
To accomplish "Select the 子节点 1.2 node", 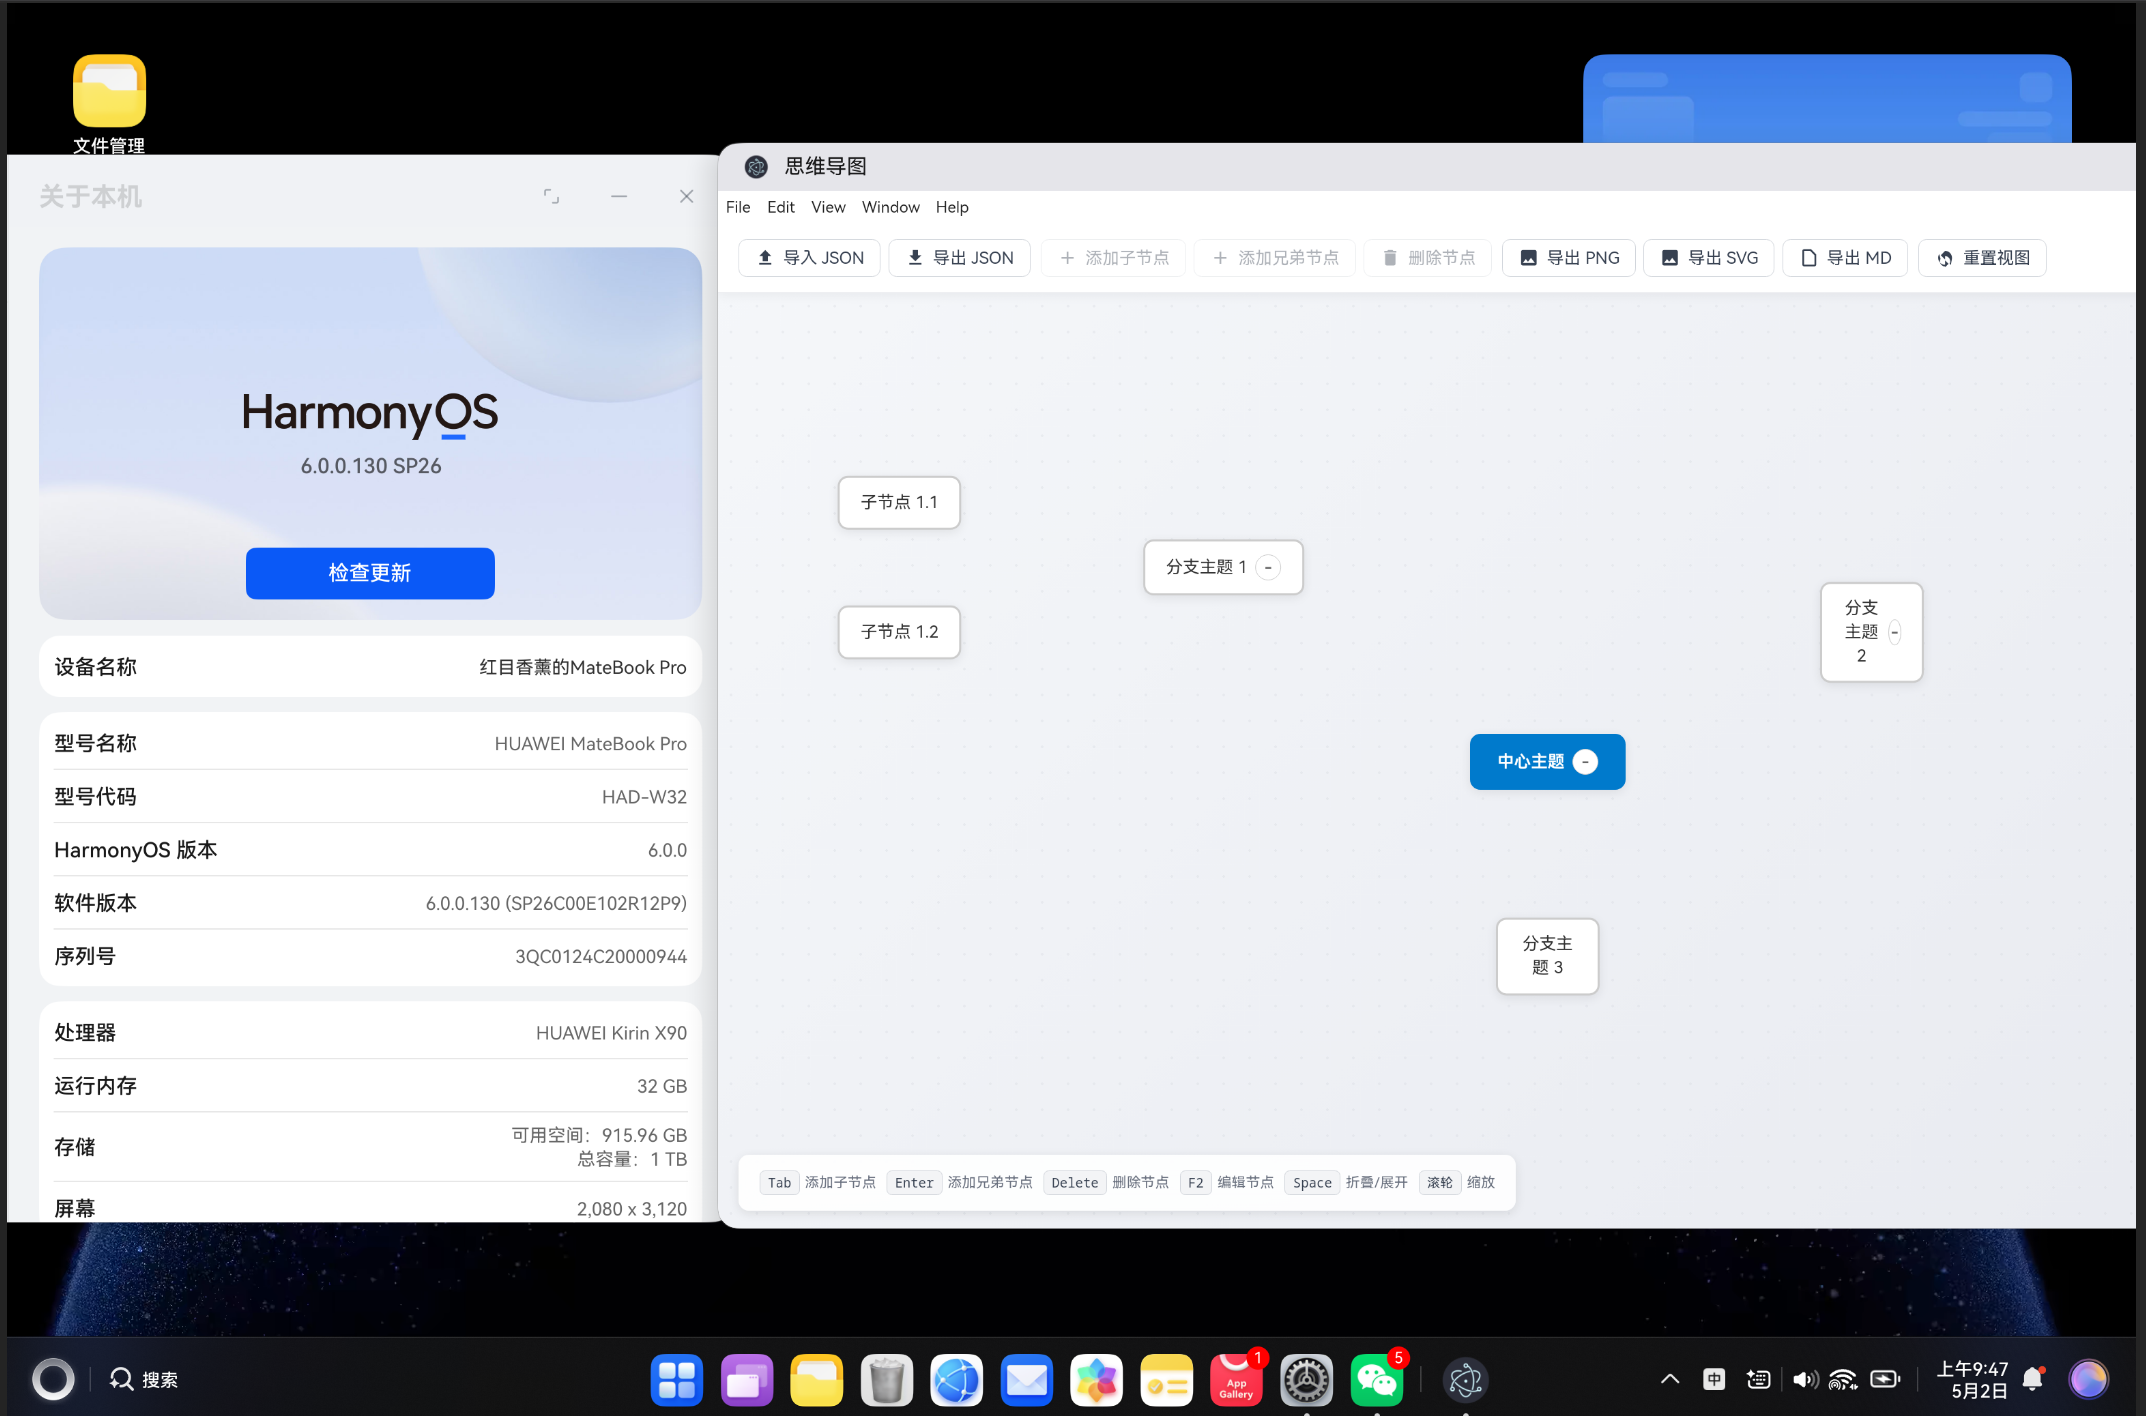I will coord(899,632).
